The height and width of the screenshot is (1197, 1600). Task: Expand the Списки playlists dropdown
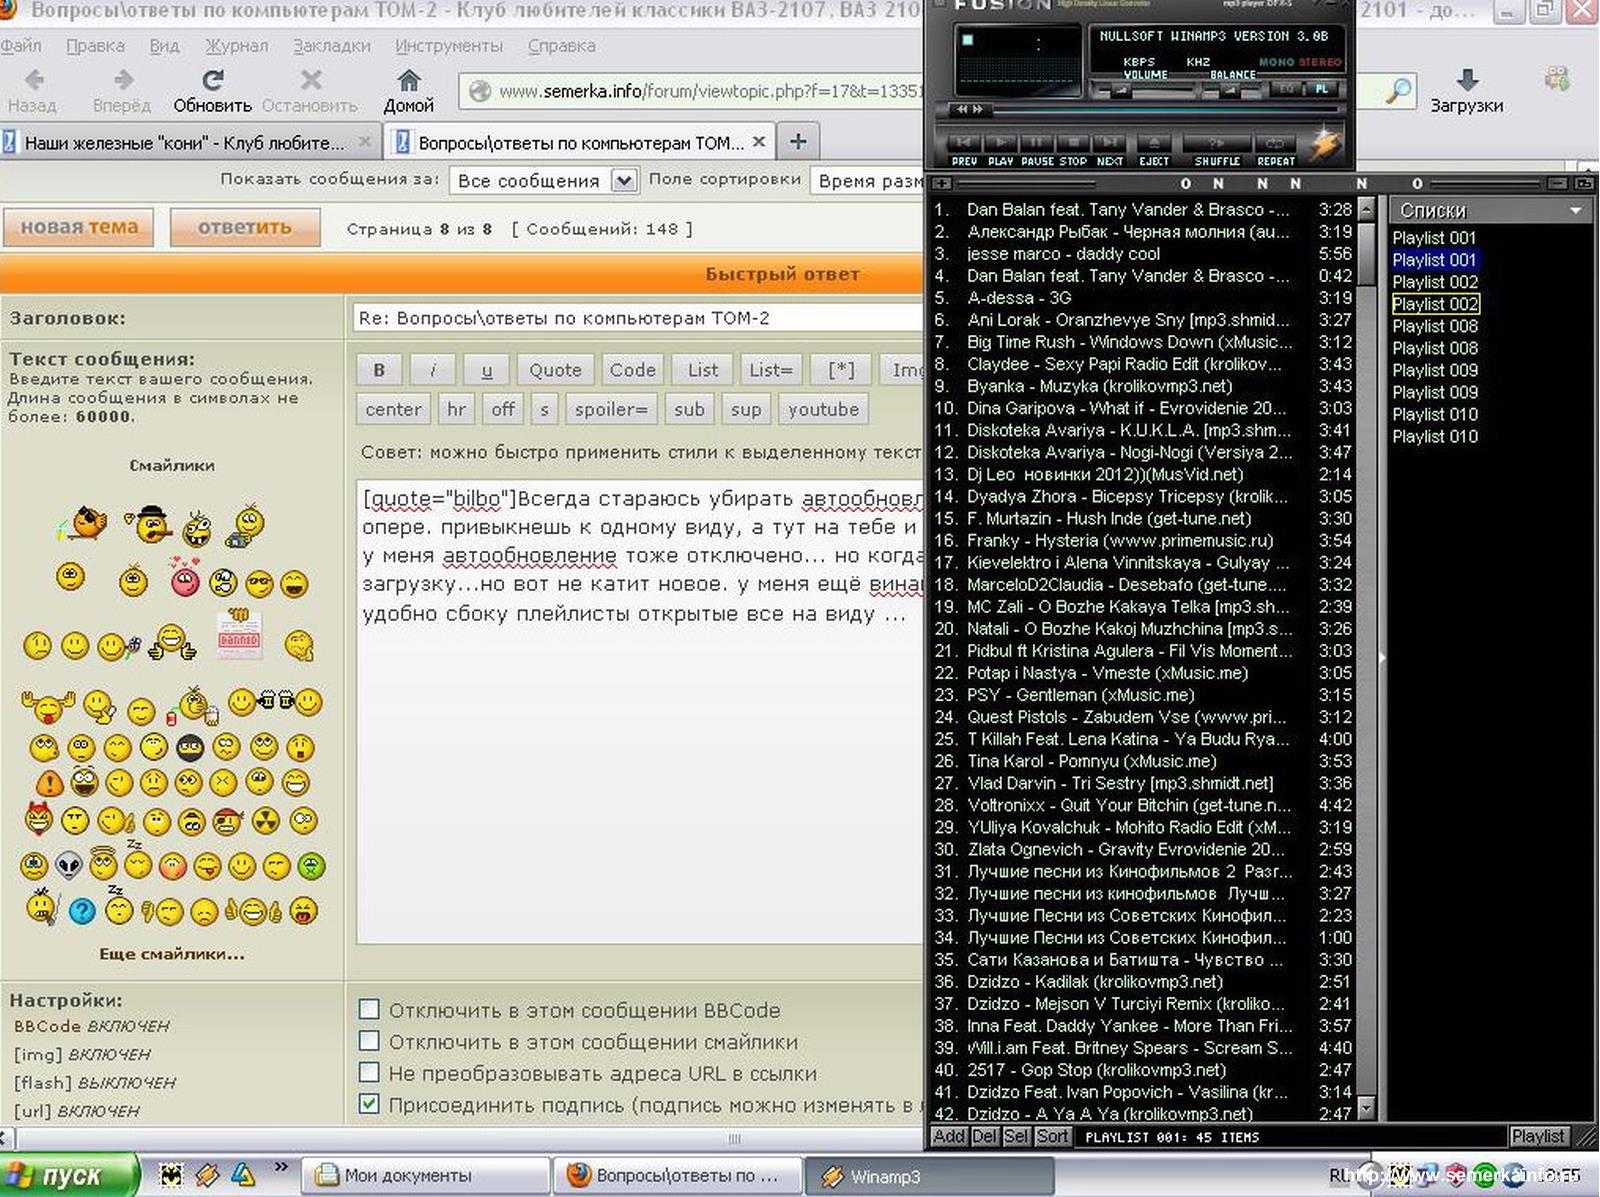point(1575,211)
